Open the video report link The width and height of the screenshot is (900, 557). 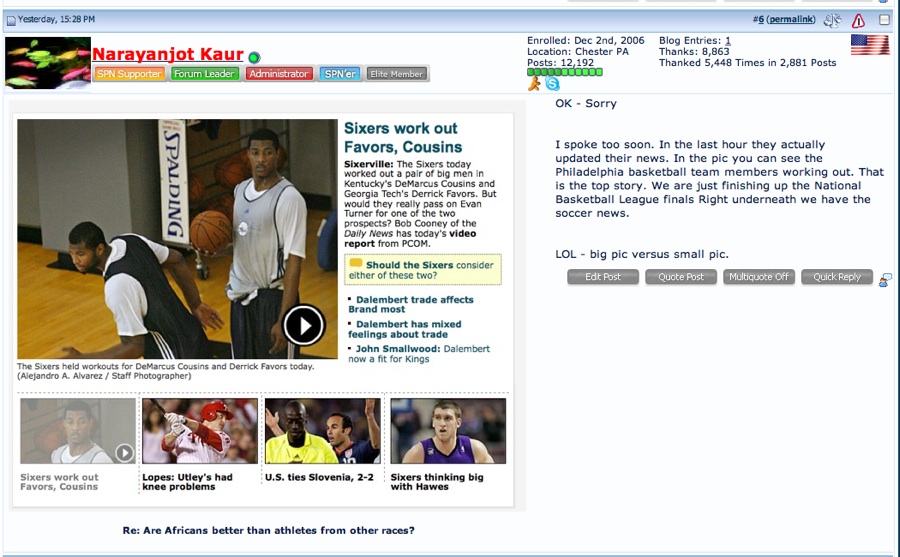point(410,238)
